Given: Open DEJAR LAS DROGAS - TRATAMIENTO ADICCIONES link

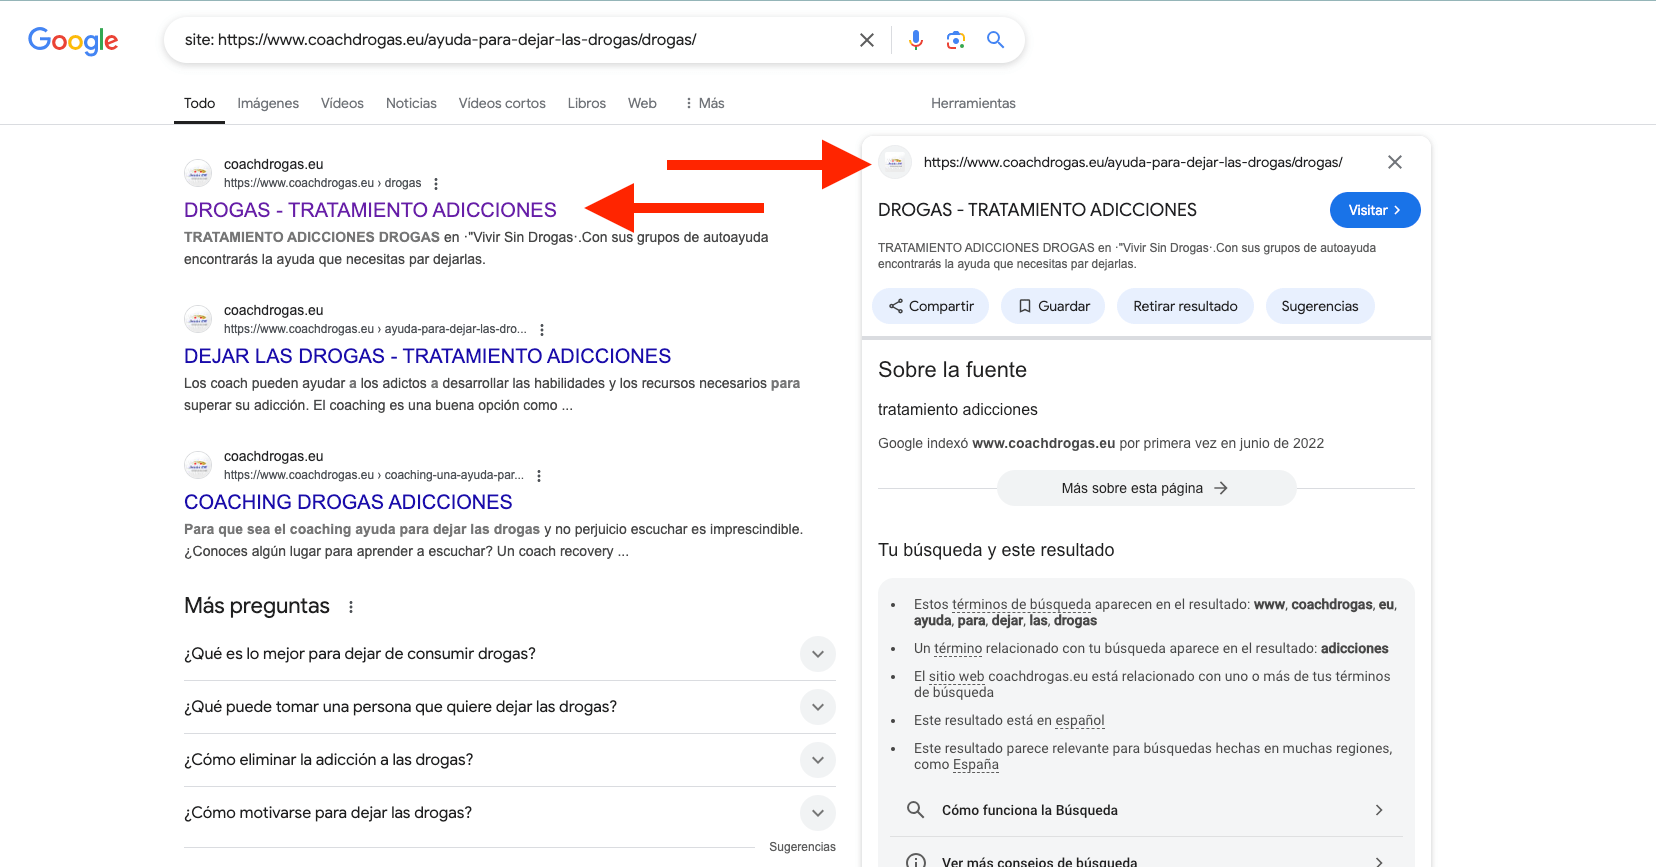Looking at the screenshot, I should point(427,356).
